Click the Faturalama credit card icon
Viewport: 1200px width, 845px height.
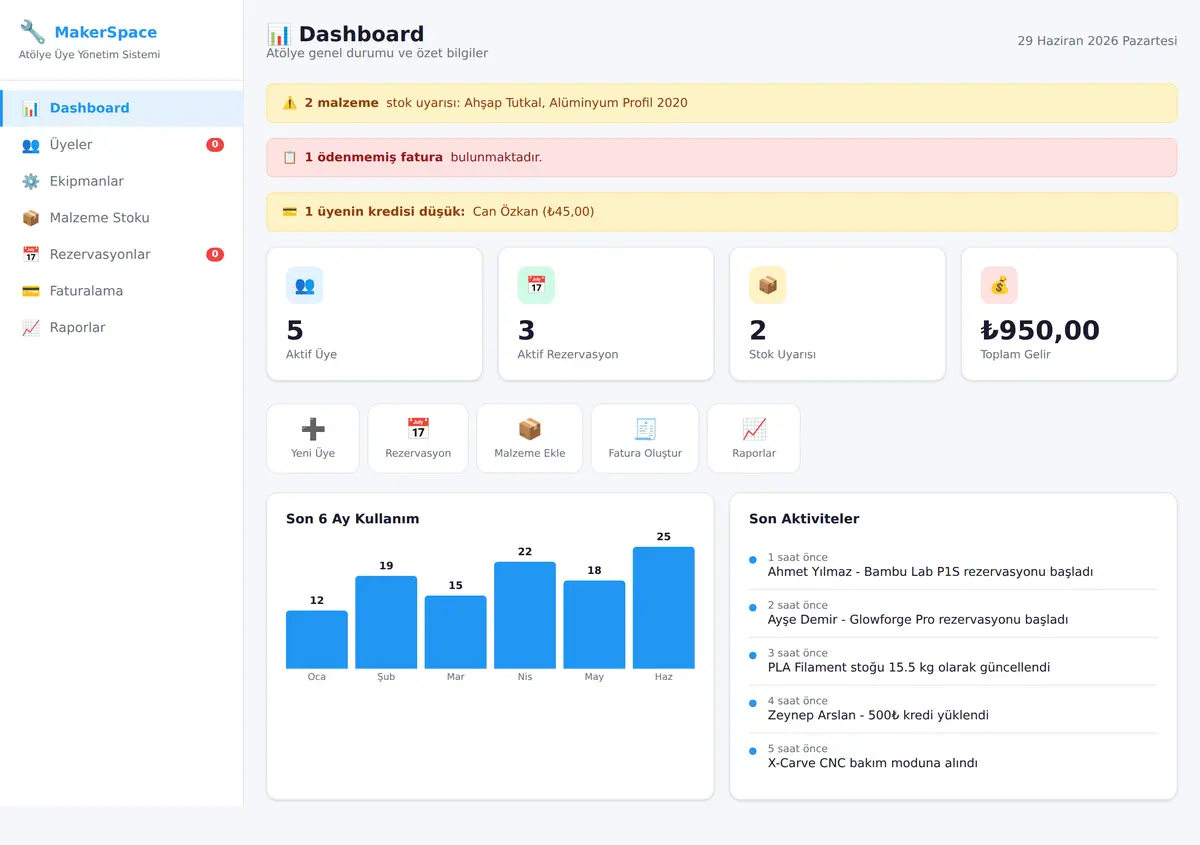pos(31,291)
